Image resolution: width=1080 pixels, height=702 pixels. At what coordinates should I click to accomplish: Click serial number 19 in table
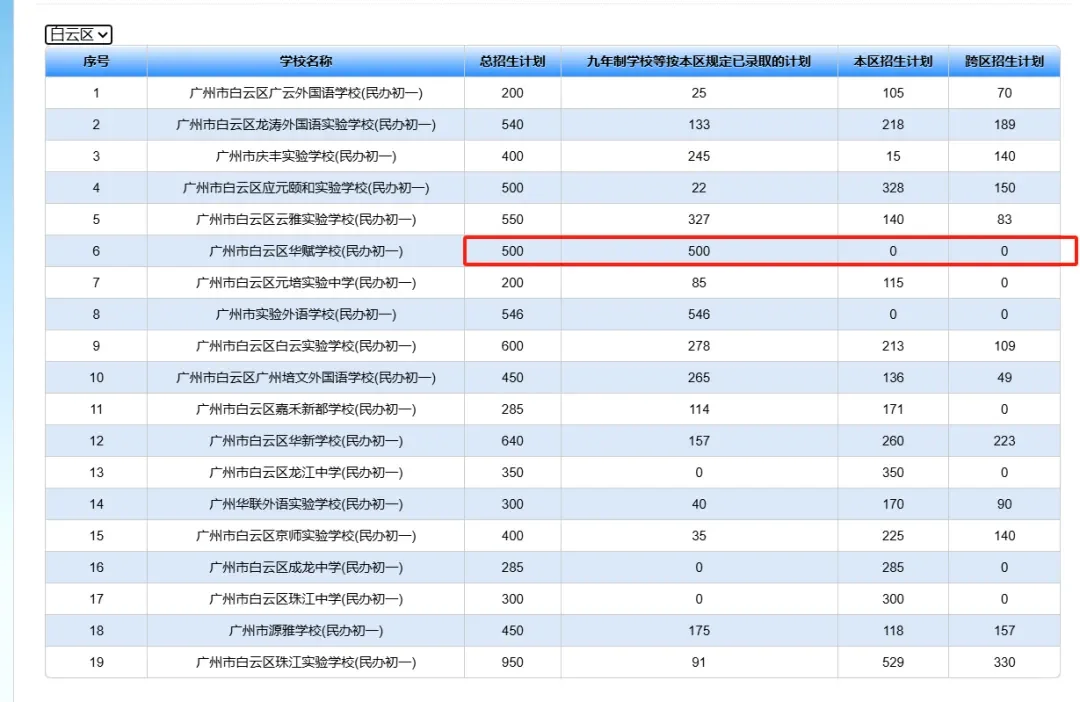click(96, 663)
